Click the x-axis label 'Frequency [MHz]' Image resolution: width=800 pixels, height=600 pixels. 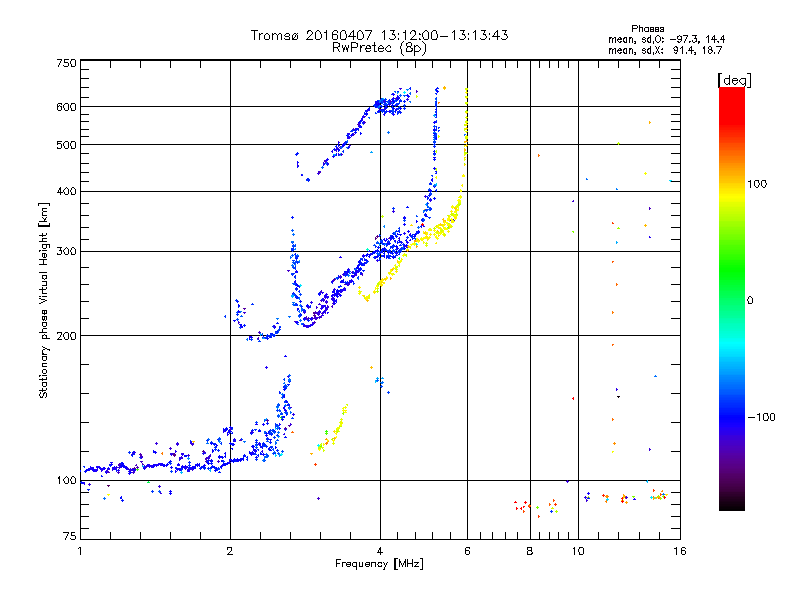(379, 564)
